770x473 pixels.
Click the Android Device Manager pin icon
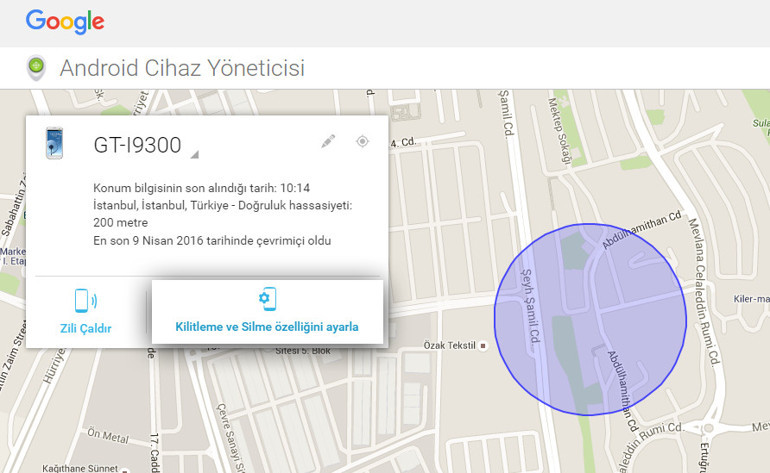[36, 68]
